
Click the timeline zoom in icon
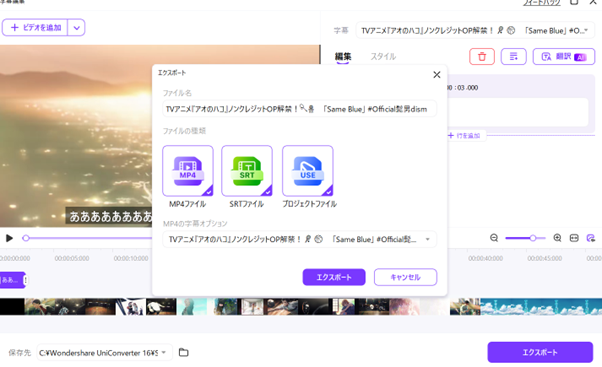557,238
